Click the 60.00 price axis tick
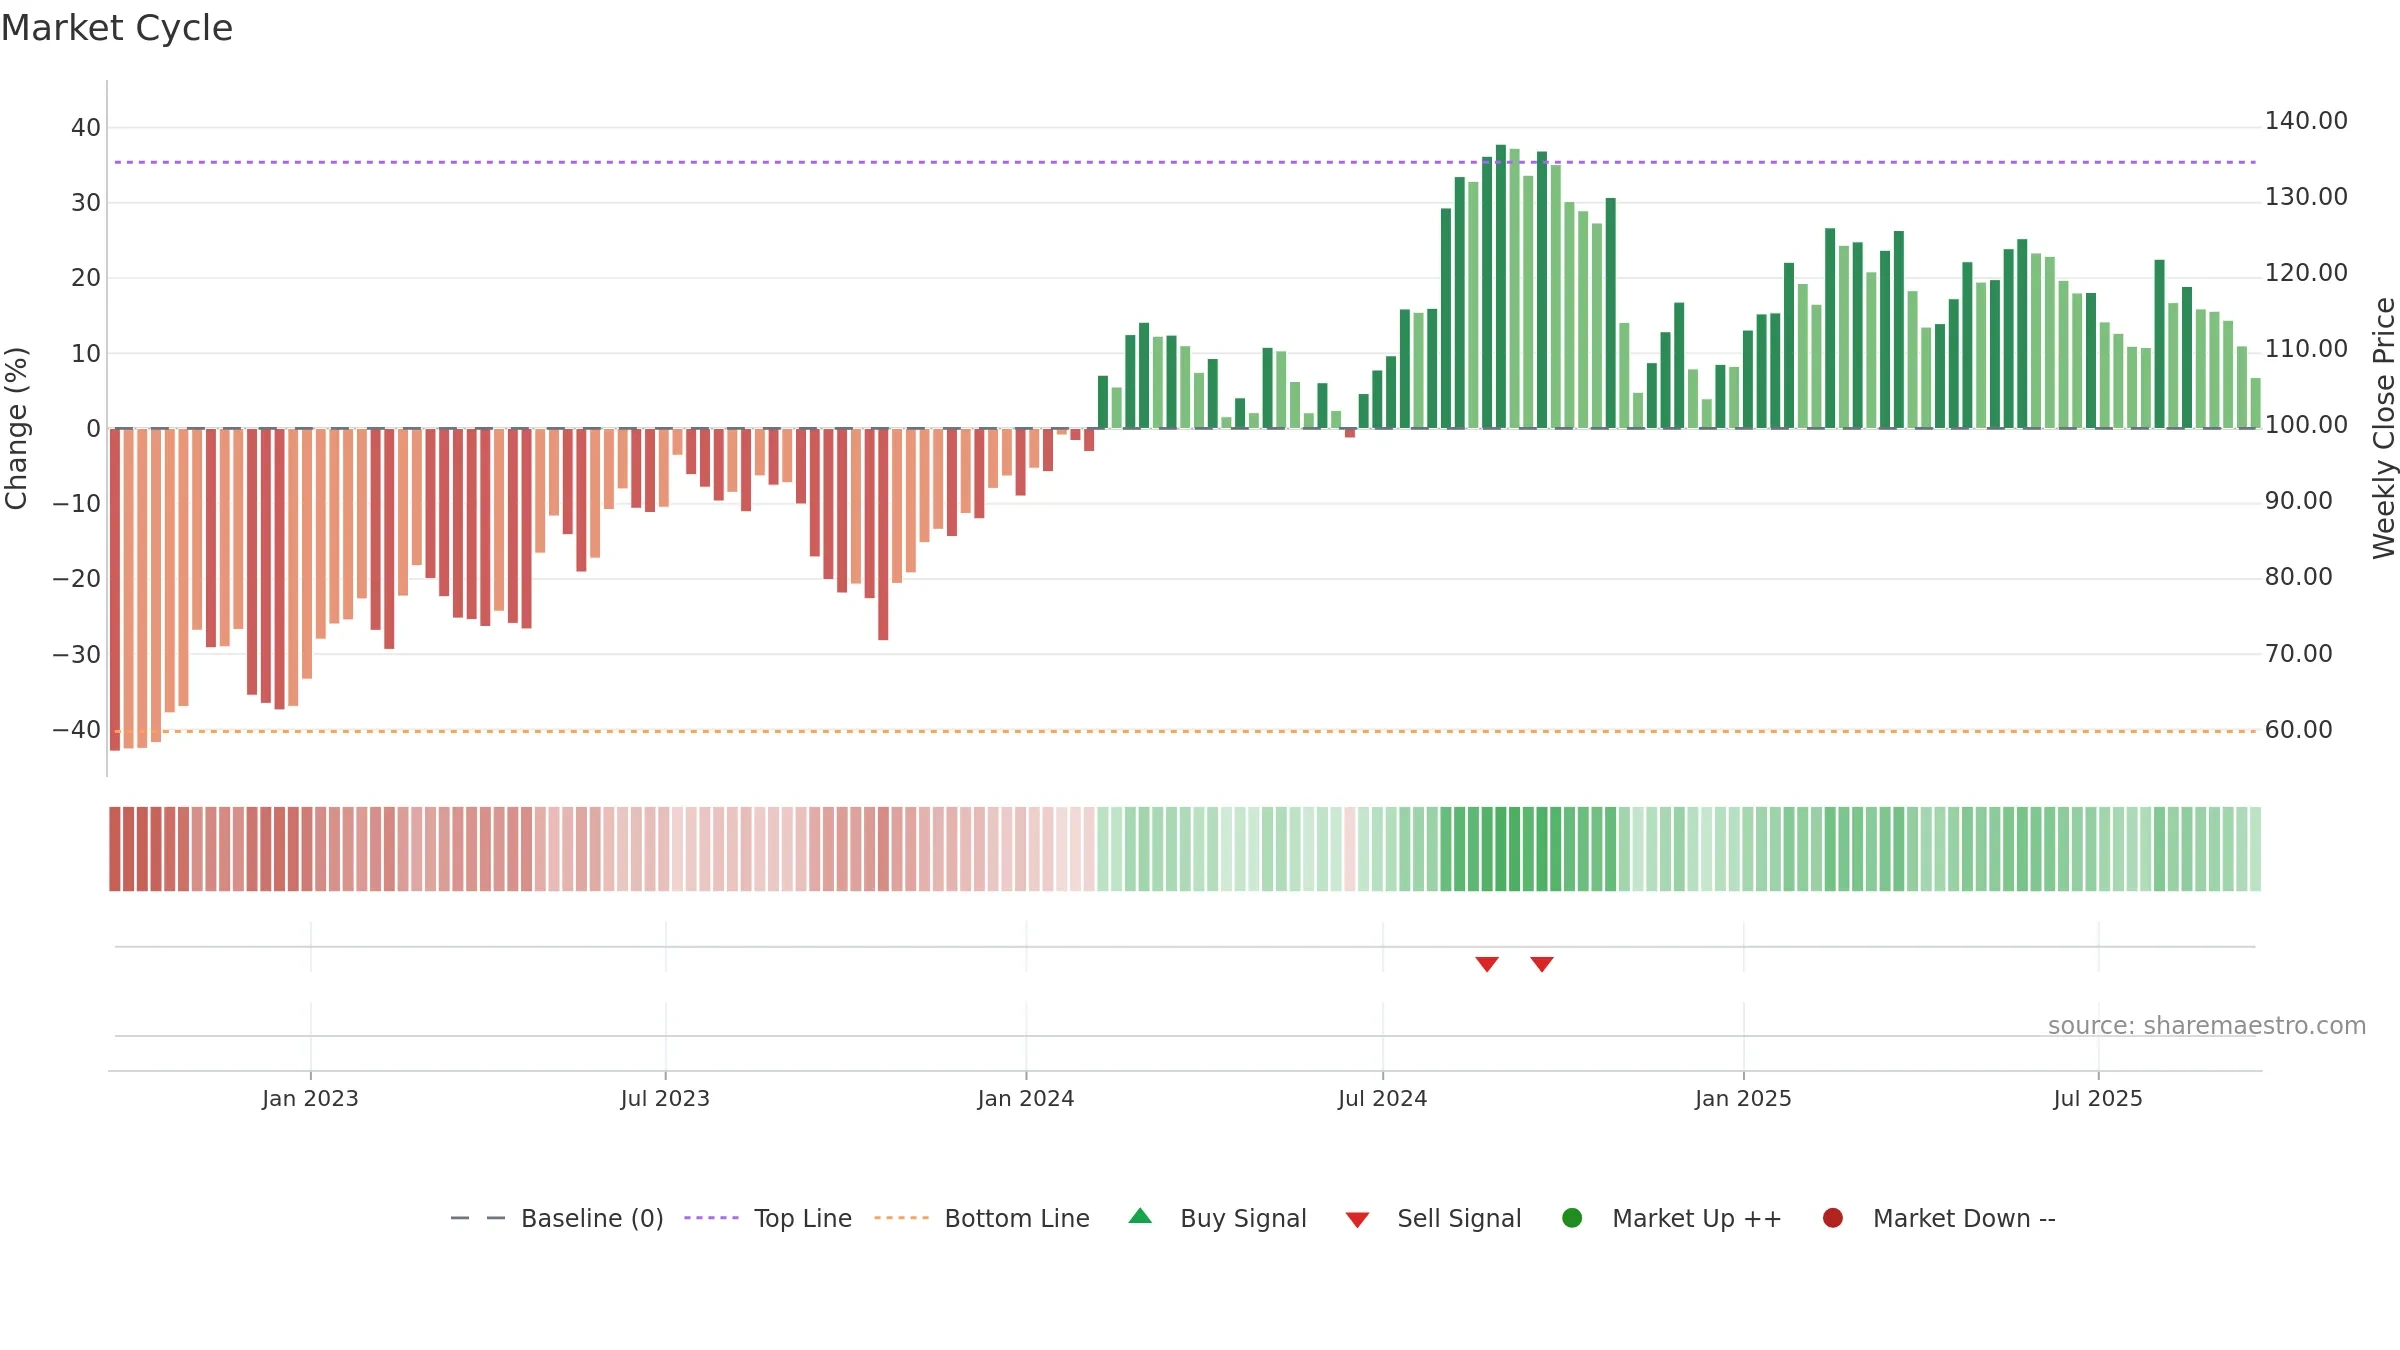This screenshot has height=1350, width=2400. 2298,730
